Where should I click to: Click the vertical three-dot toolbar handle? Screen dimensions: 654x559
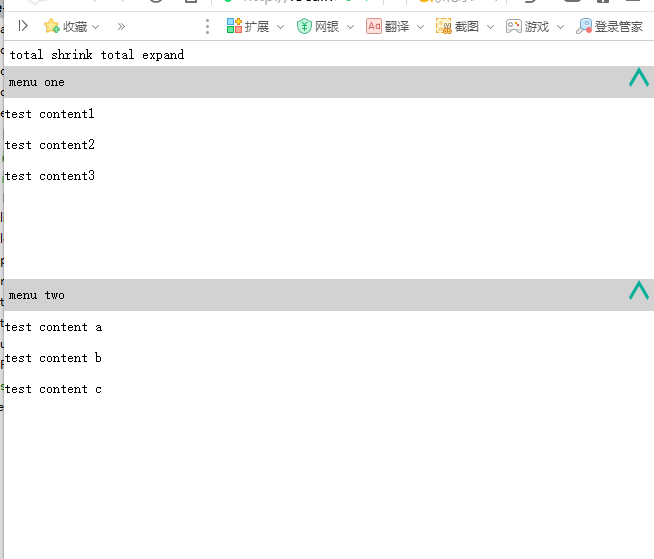click(207, 27)
